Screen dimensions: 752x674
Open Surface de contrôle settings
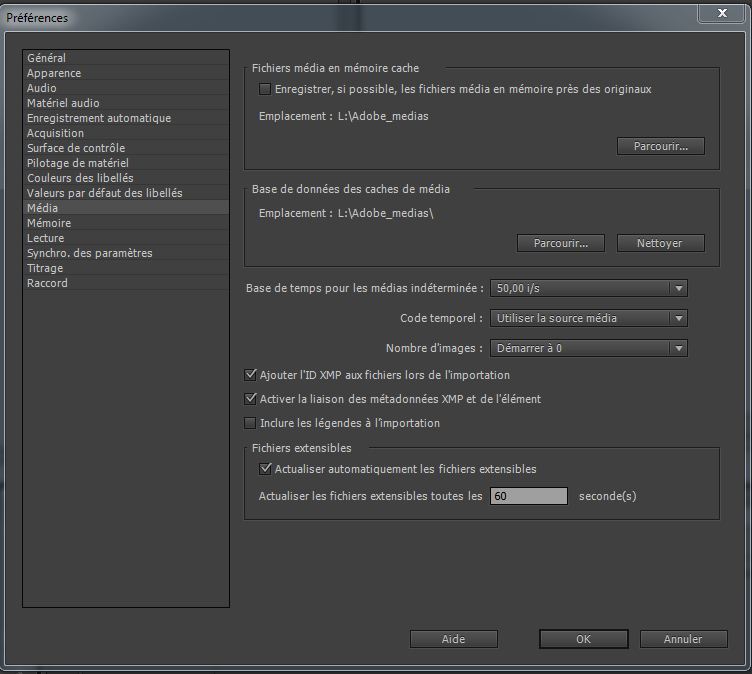click(125, 148)
